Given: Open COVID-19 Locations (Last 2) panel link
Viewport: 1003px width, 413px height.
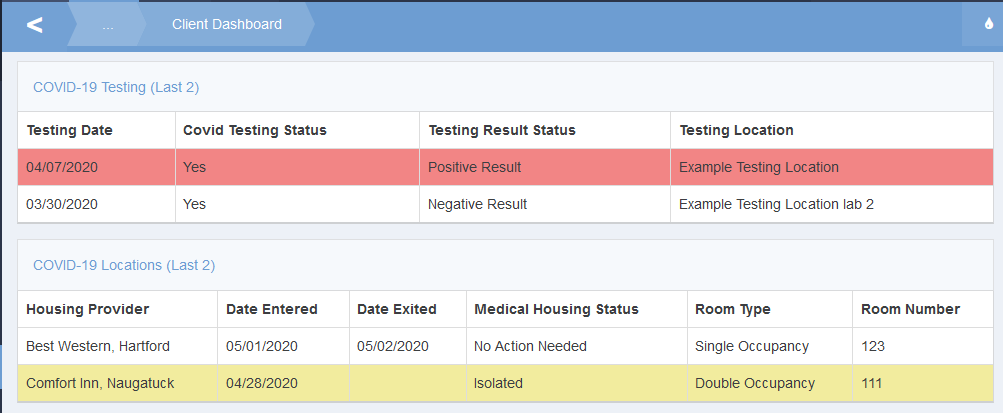Looking at the screenshot, I should pos(124,265).
